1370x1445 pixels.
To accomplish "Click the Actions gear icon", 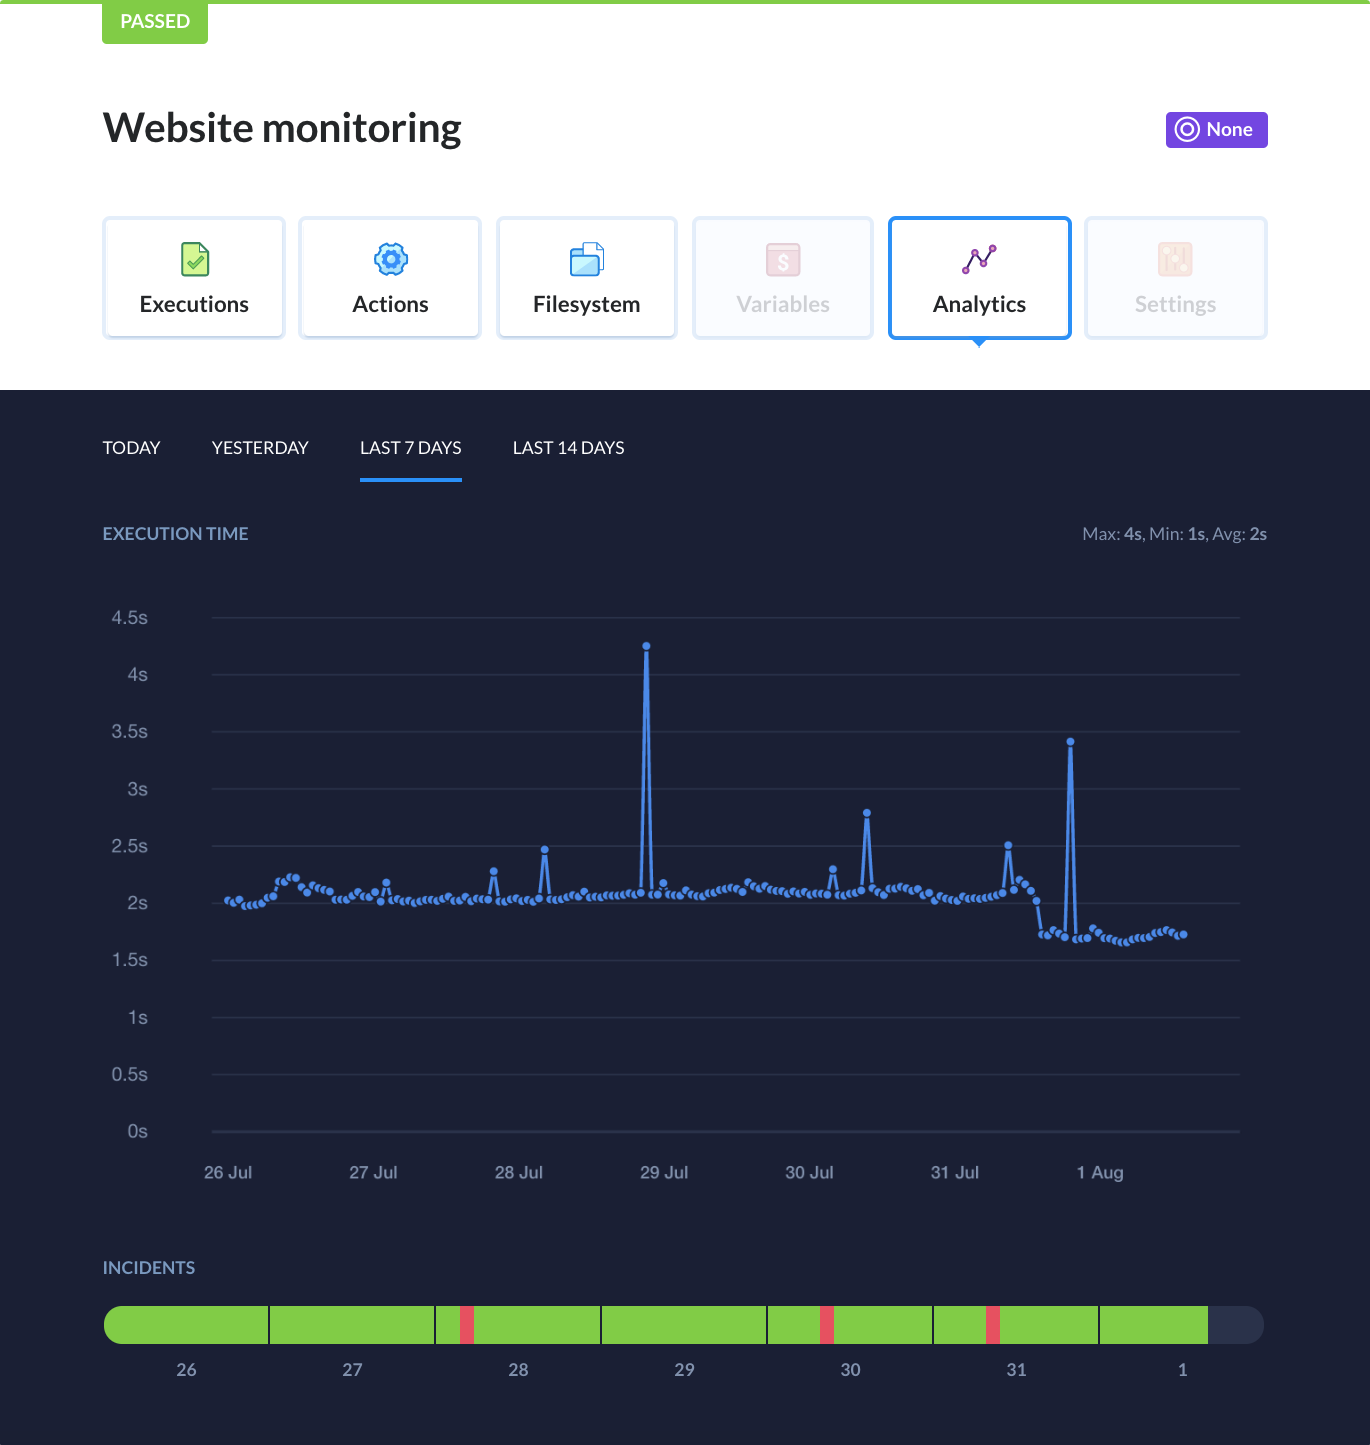I will click(391, 259).
